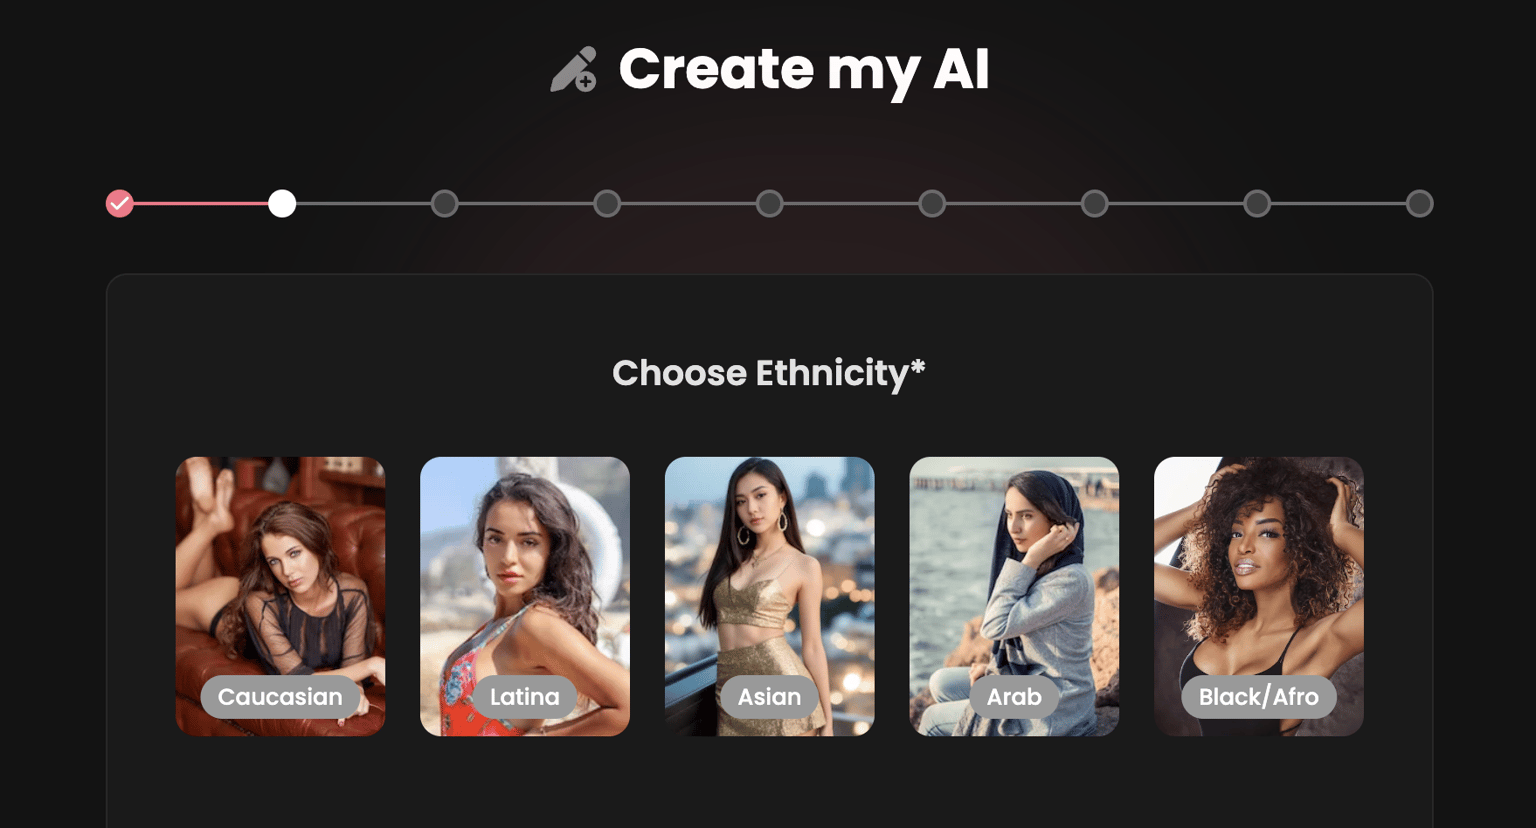Select the Caucasian ethnicity card
Viewport: 1536px width, 828px height.
(x=281, y=596)
